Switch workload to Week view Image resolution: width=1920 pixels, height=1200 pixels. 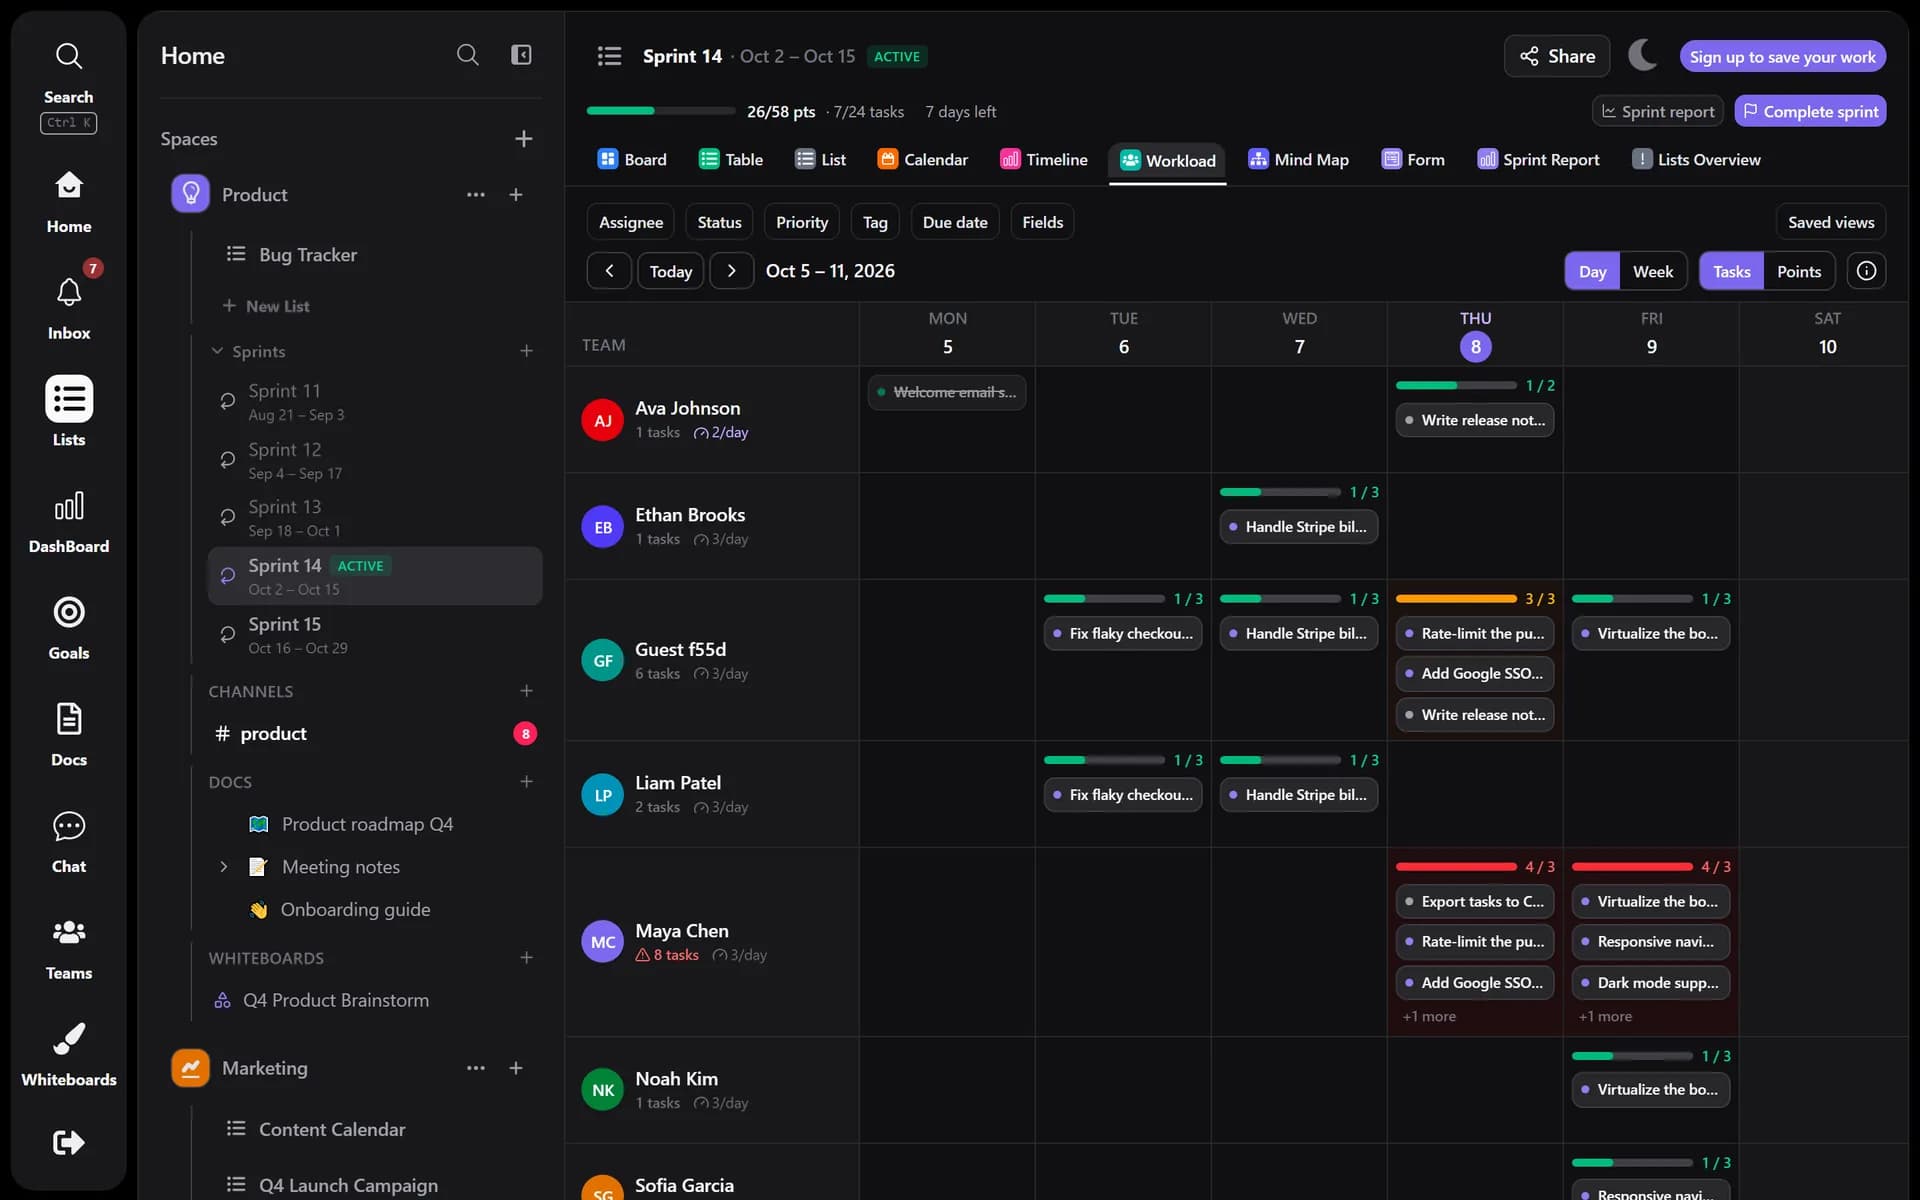(x=1653, y=271)
